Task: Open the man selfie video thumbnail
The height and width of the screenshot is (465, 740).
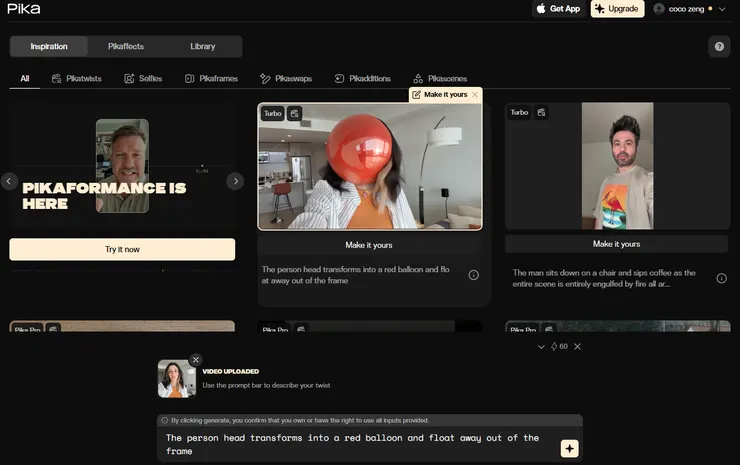Action: tap(617, 166)
